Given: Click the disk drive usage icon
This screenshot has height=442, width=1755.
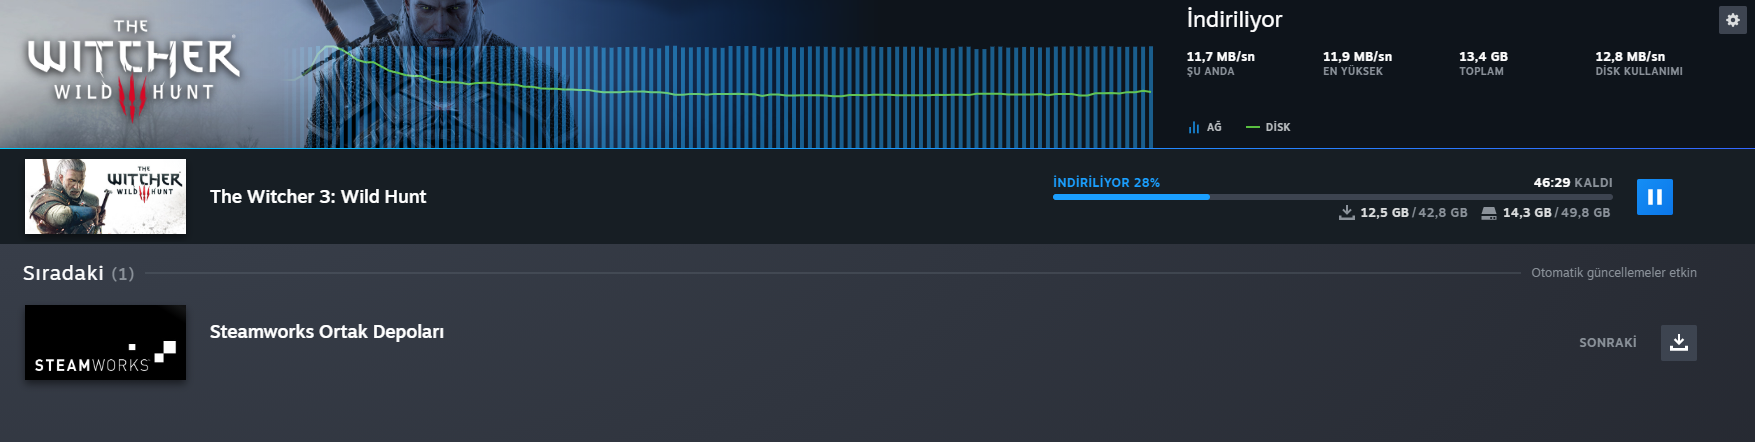Looking at the screenshot, I should pos(1489,213).
